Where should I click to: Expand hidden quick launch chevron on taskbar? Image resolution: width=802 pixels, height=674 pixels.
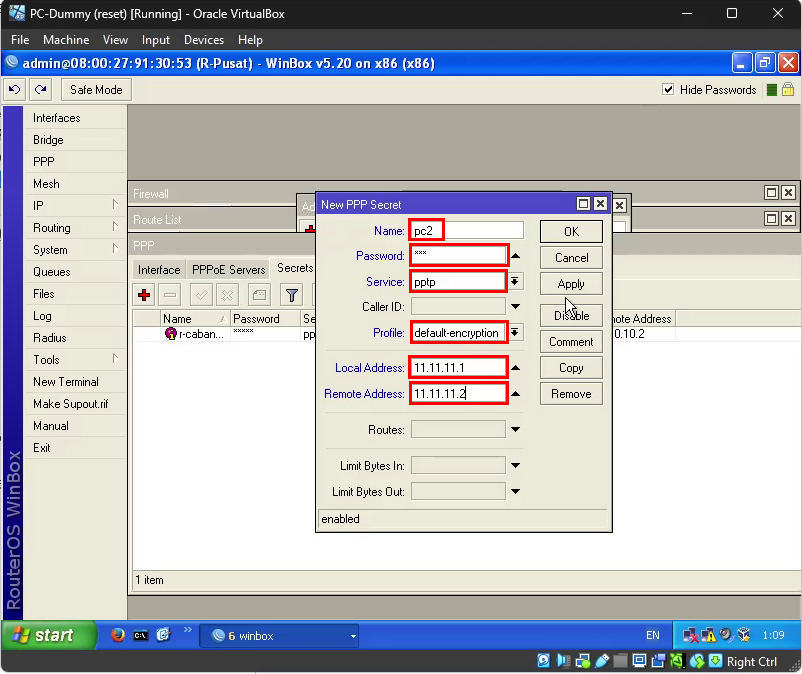click(x=187, y=630)
